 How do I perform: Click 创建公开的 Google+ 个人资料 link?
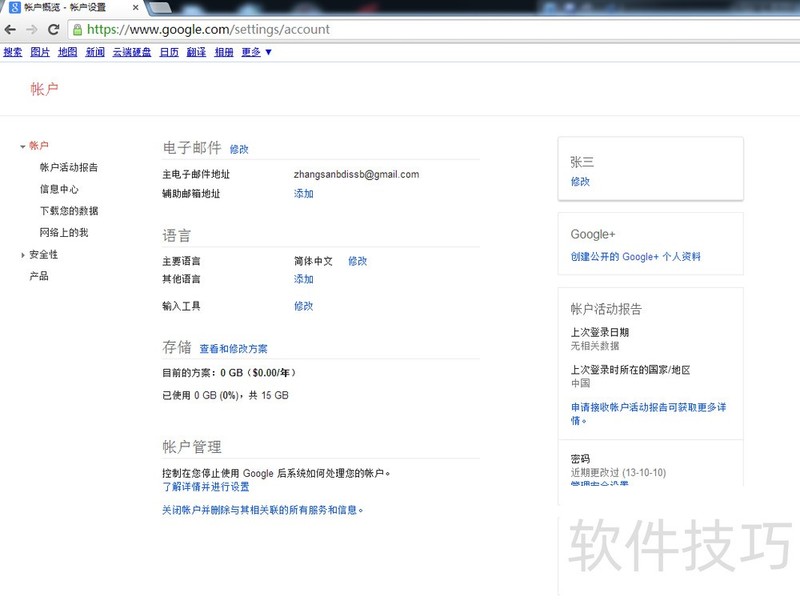pos(635,257)
